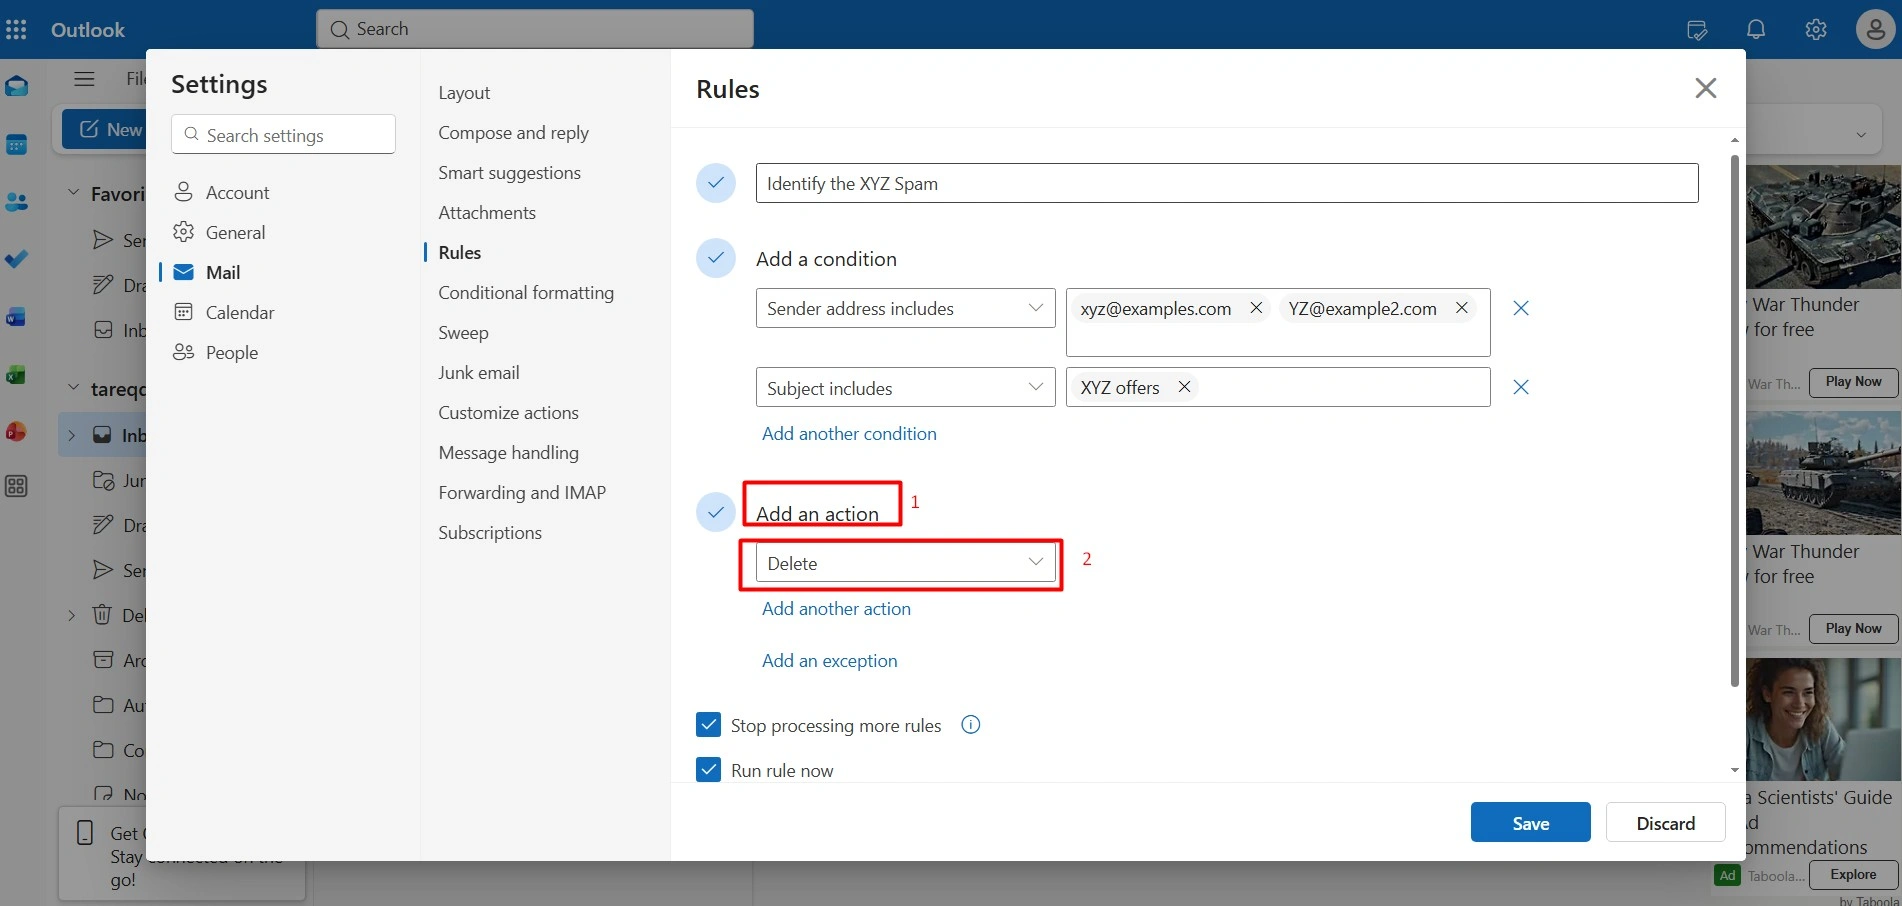1902x906 pixels.
Task: Open the settings gear in header
Action: point(1816,29)
